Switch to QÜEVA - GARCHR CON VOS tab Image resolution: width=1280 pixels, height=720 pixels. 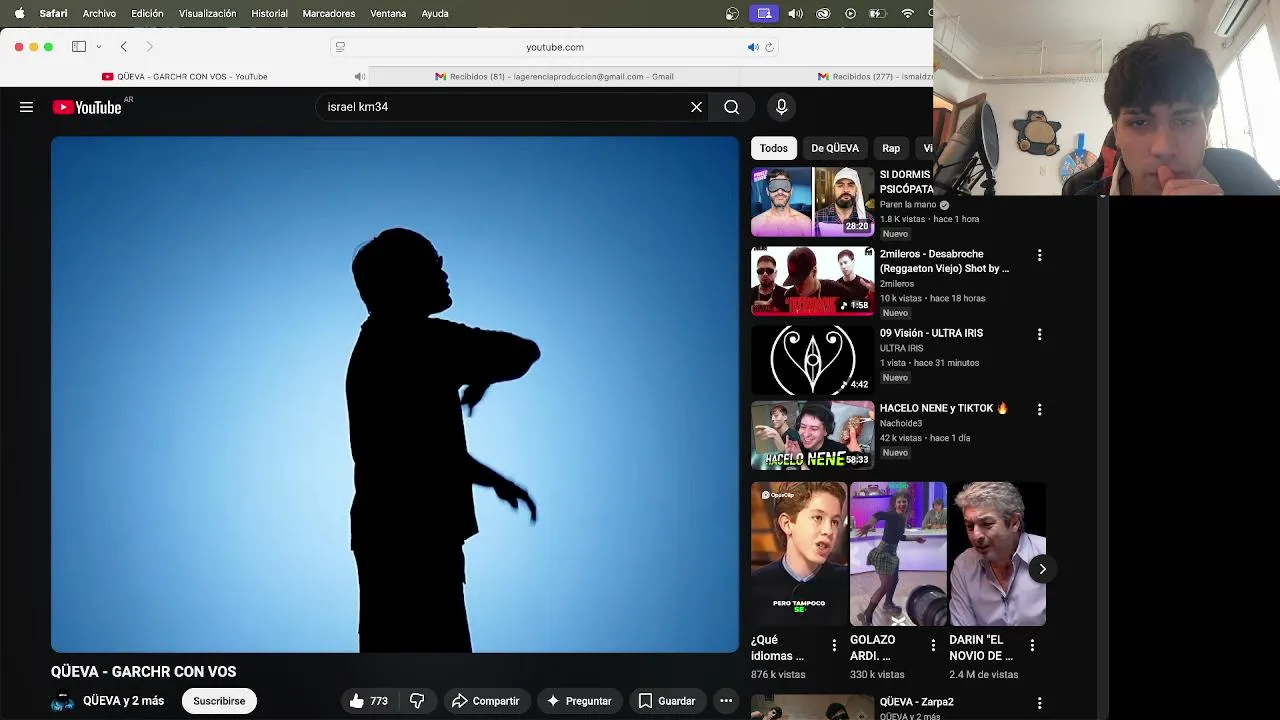[184, 76]
